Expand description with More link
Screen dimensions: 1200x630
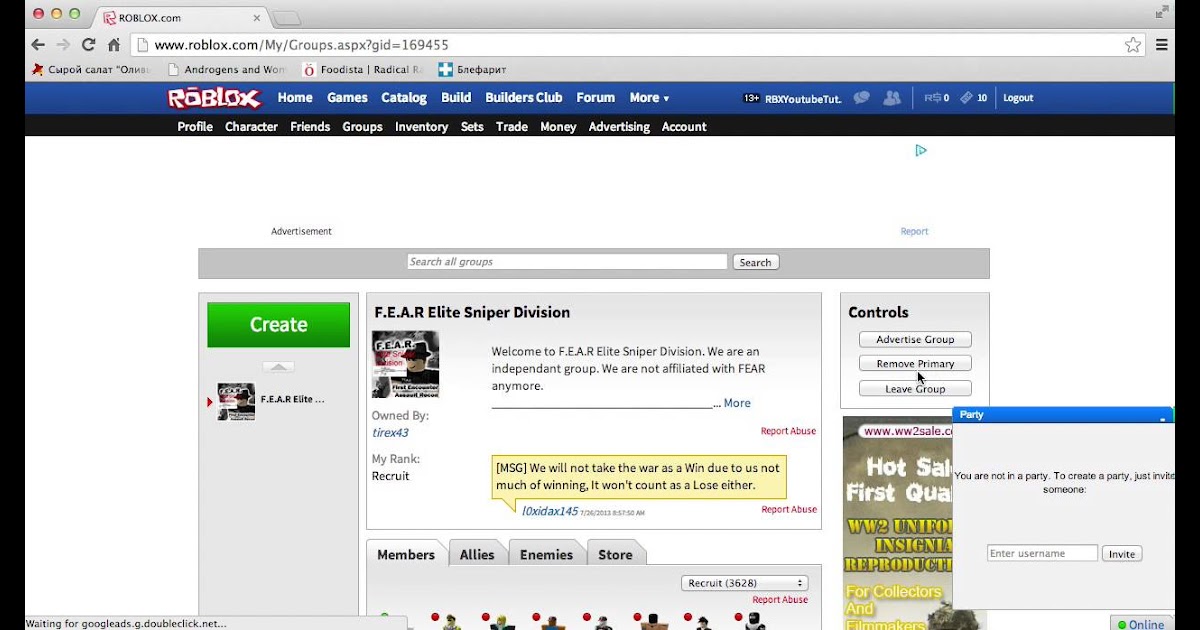[x=737, y=403]
